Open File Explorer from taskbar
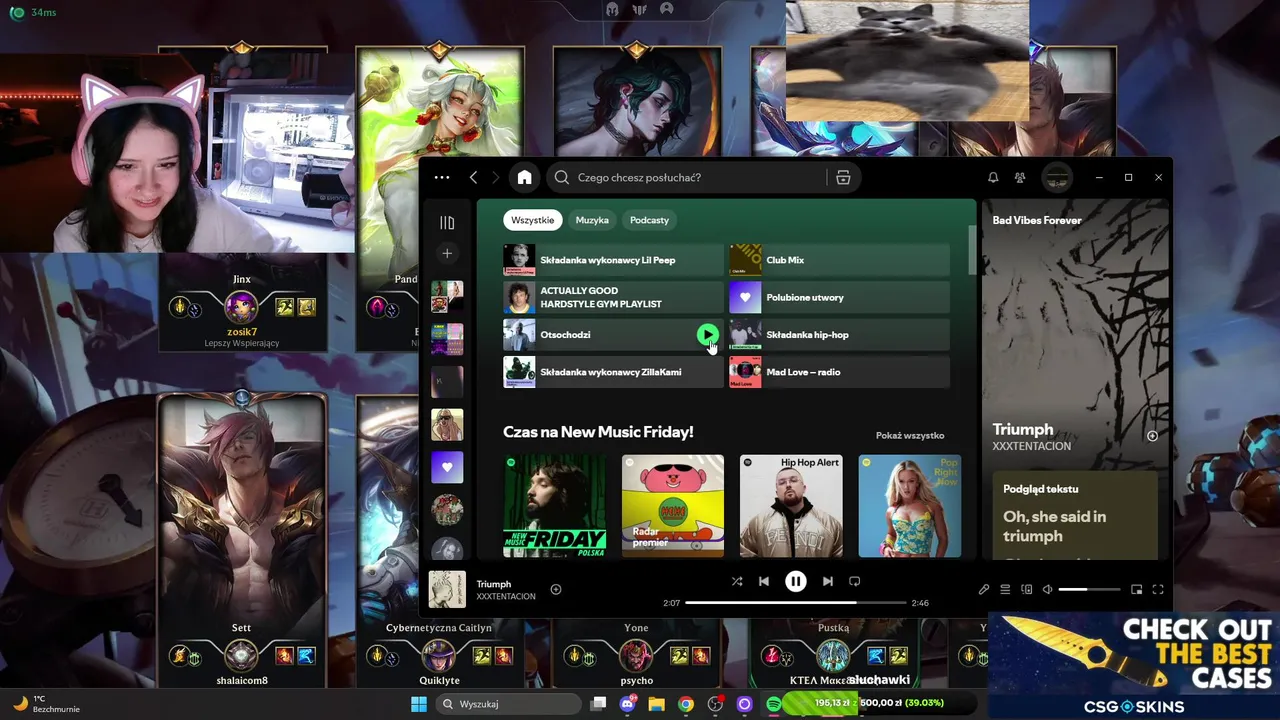This screenshot has height=720, width=1280. click(656, 704)
